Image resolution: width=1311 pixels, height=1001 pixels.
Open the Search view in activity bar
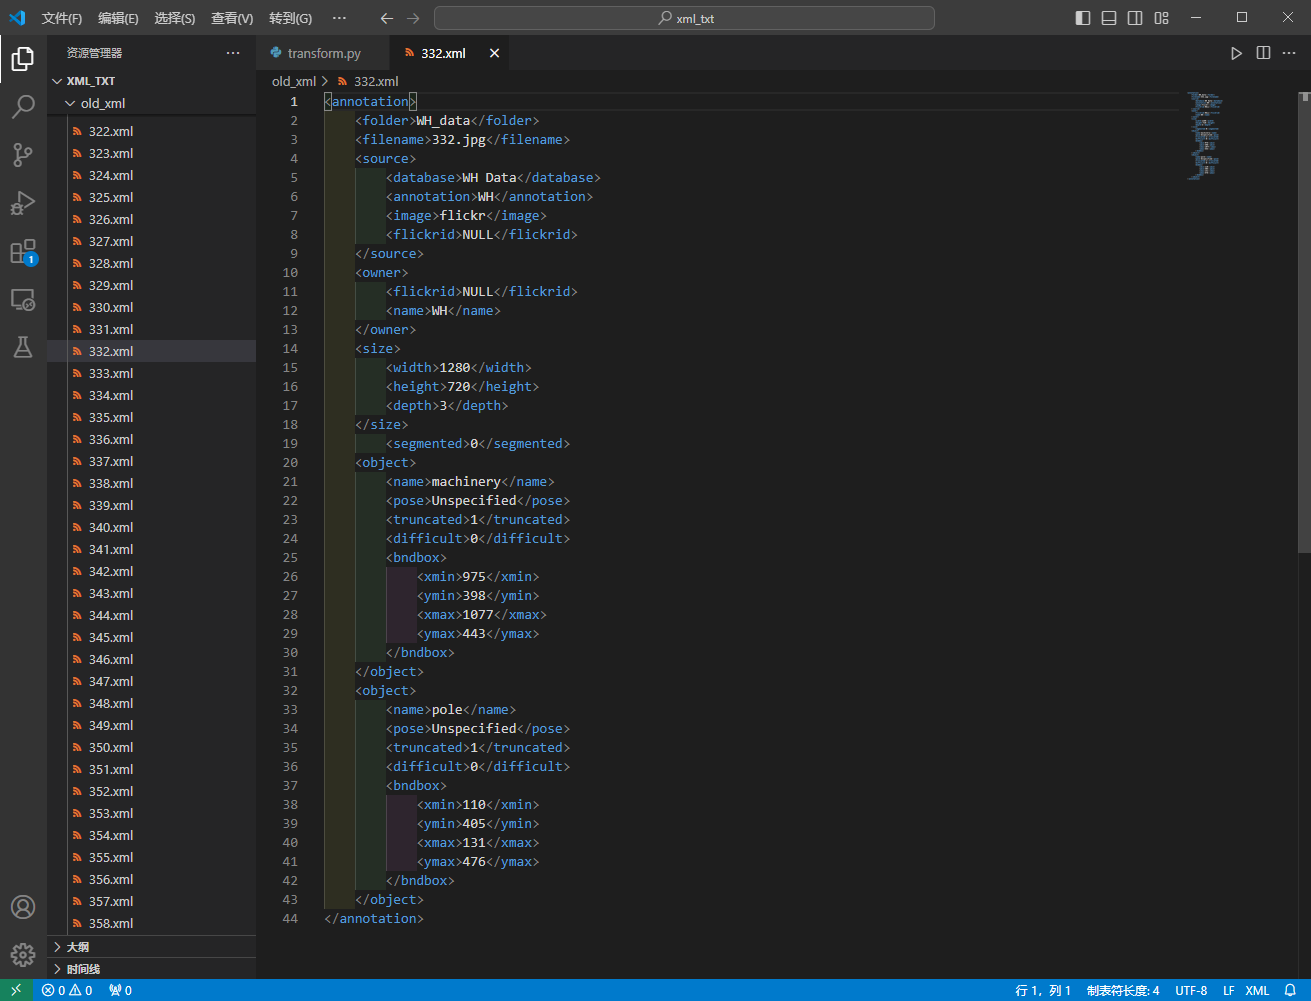[x=23, y=107]
